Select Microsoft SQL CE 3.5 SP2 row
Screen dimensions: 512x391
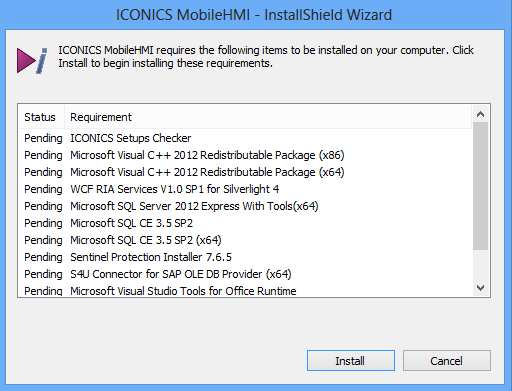click(245, 223)
